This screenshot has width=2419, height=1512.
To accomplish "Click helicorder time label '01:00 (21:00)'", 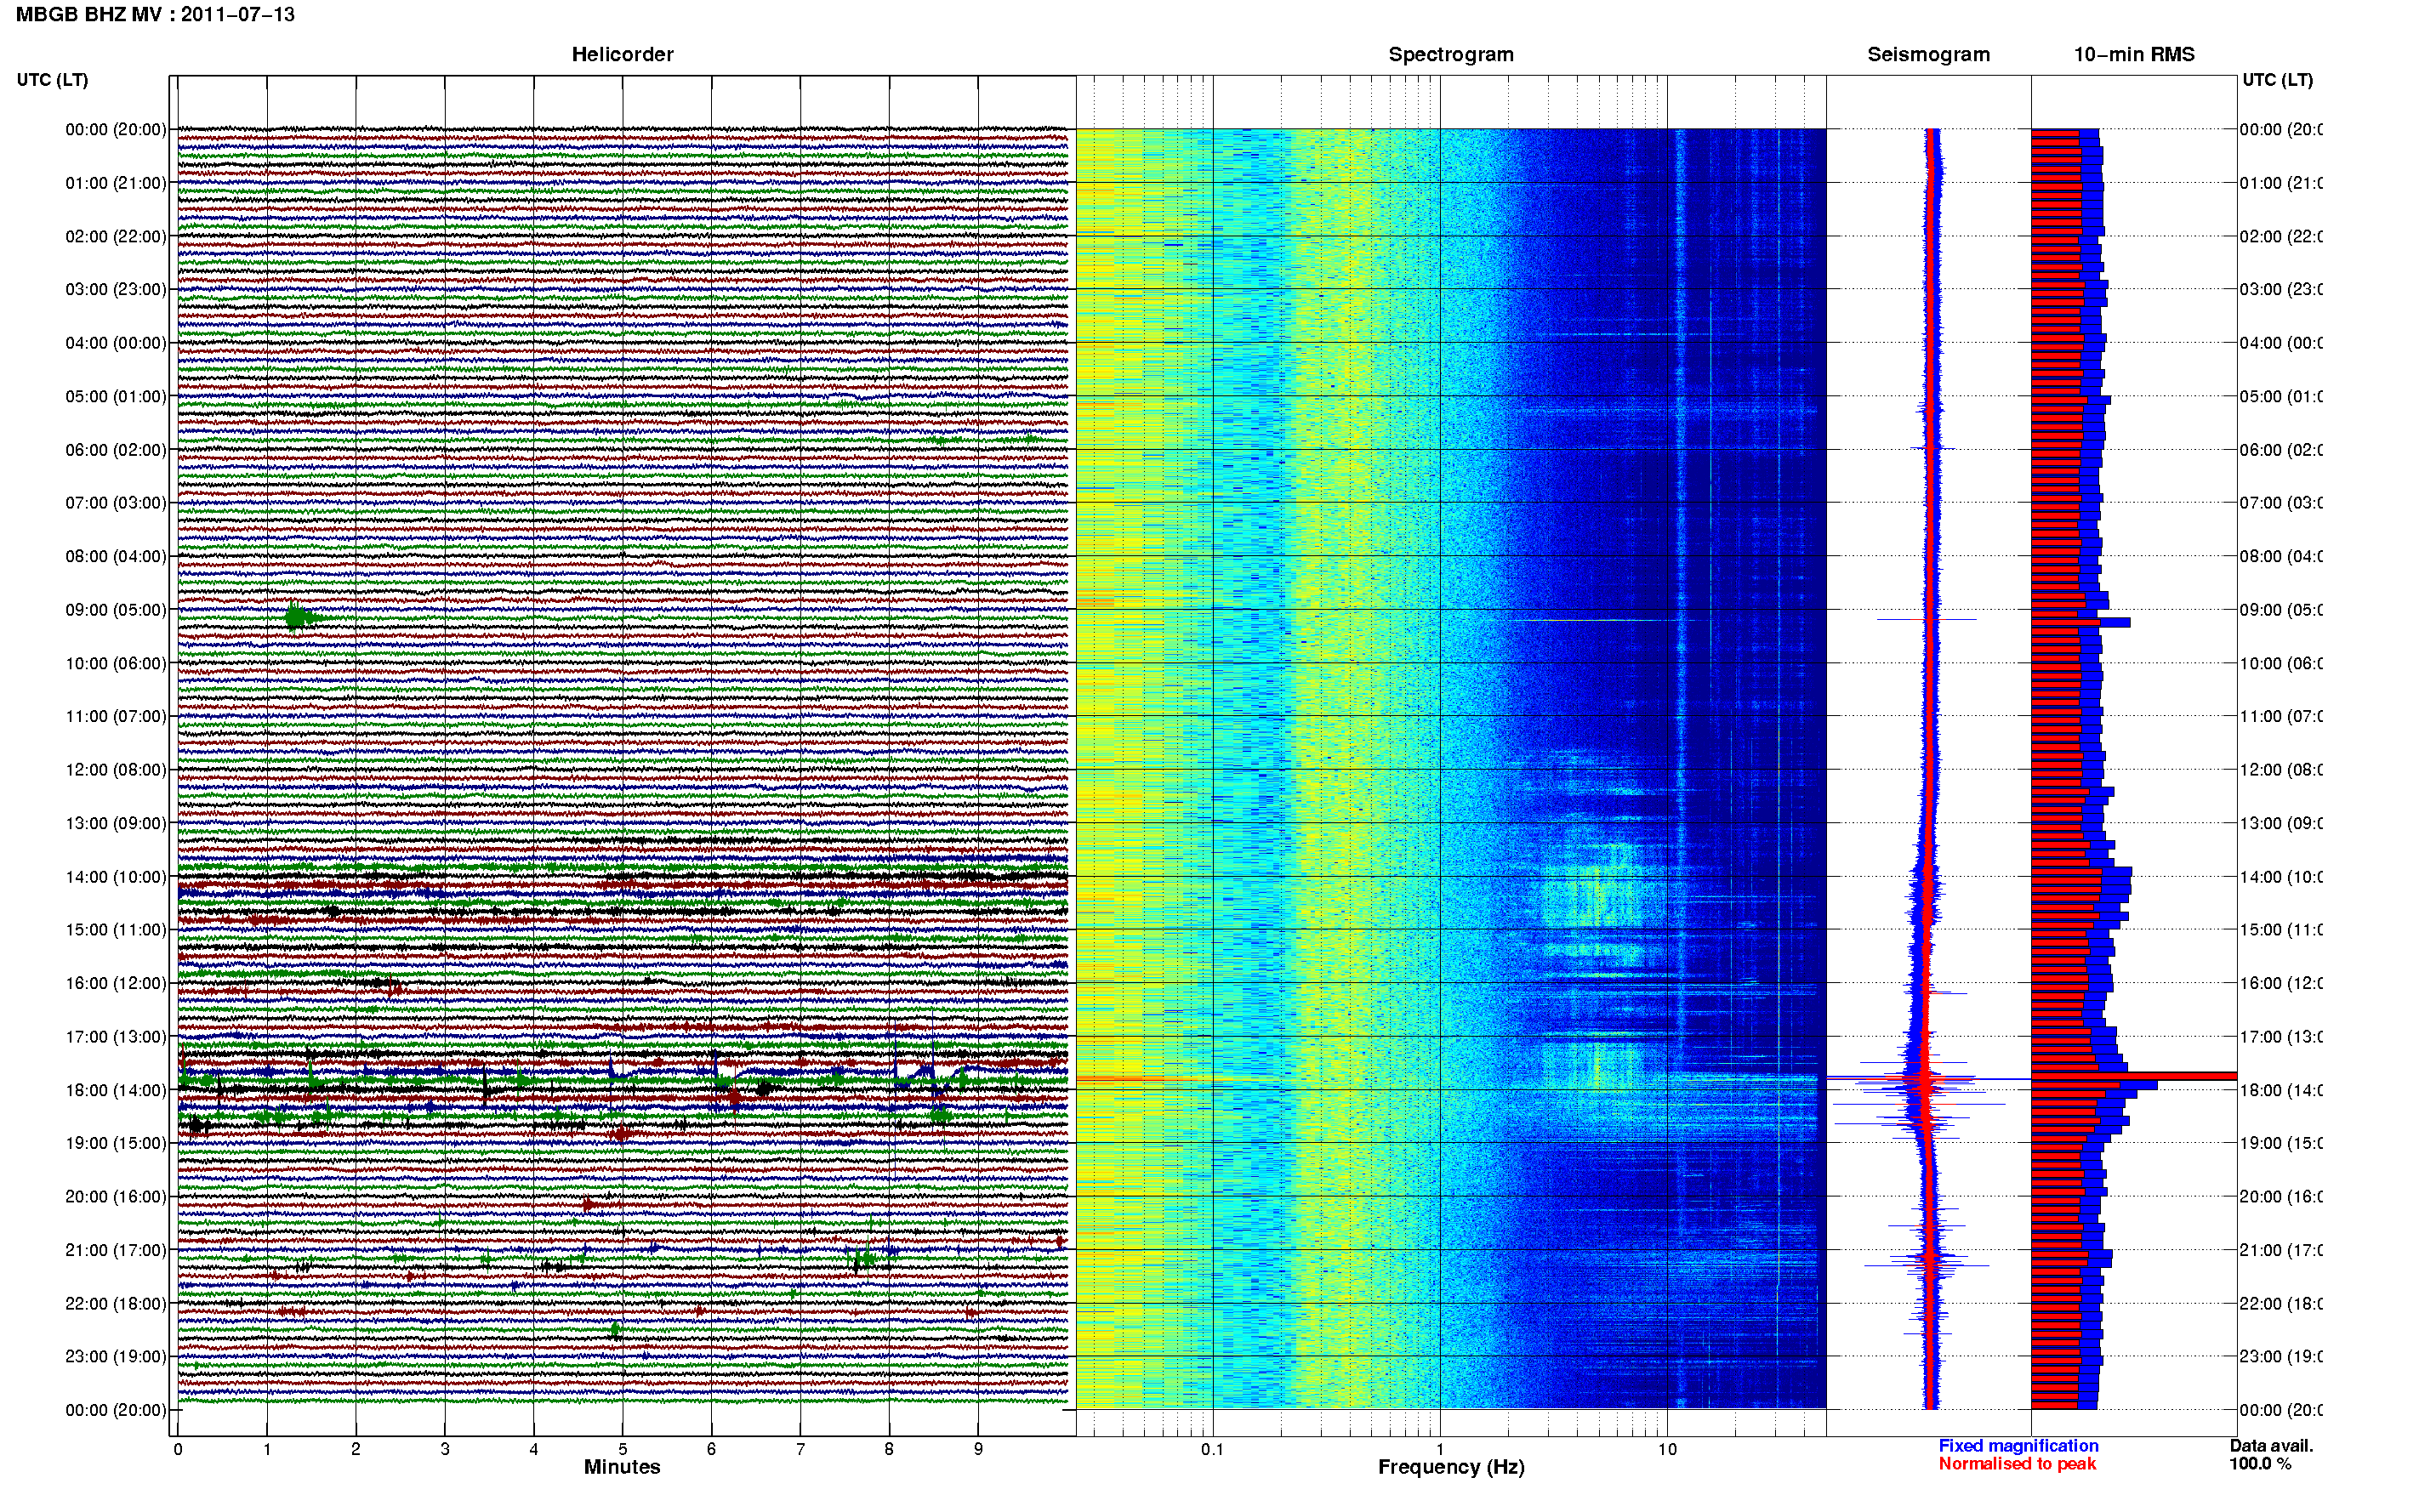I will pyautogui.click(x=116, y=183).
